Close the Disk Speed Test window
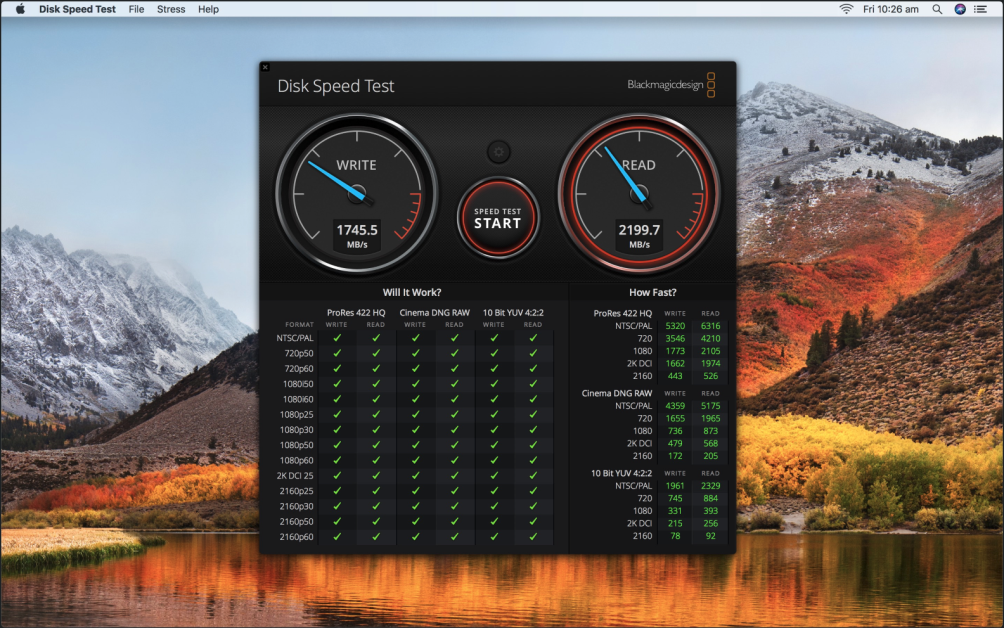 point(265,67)
